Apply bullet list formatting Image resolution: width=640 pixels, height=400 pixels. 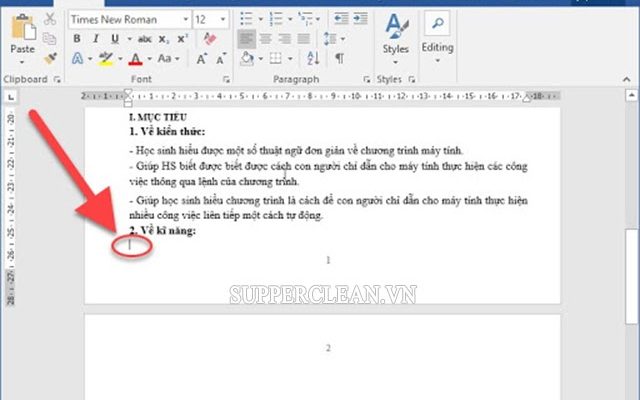pos(247,18)
